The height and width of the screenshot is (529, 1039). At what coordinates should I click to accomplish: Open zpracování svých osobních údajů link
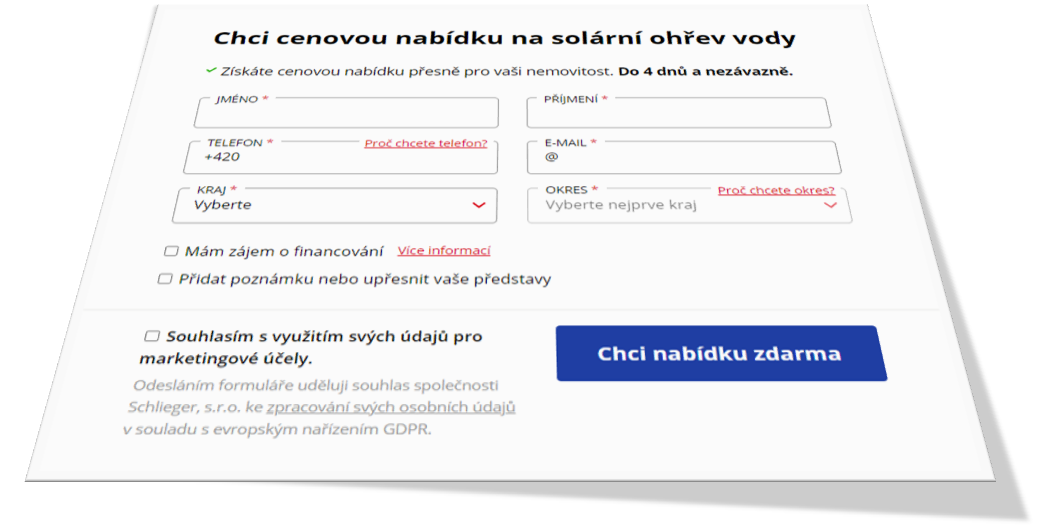(x=391, y=407)
